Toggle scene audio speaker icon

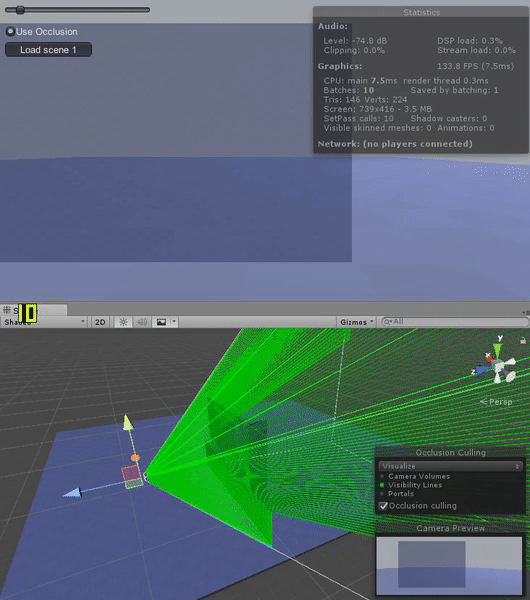(142, 322)
